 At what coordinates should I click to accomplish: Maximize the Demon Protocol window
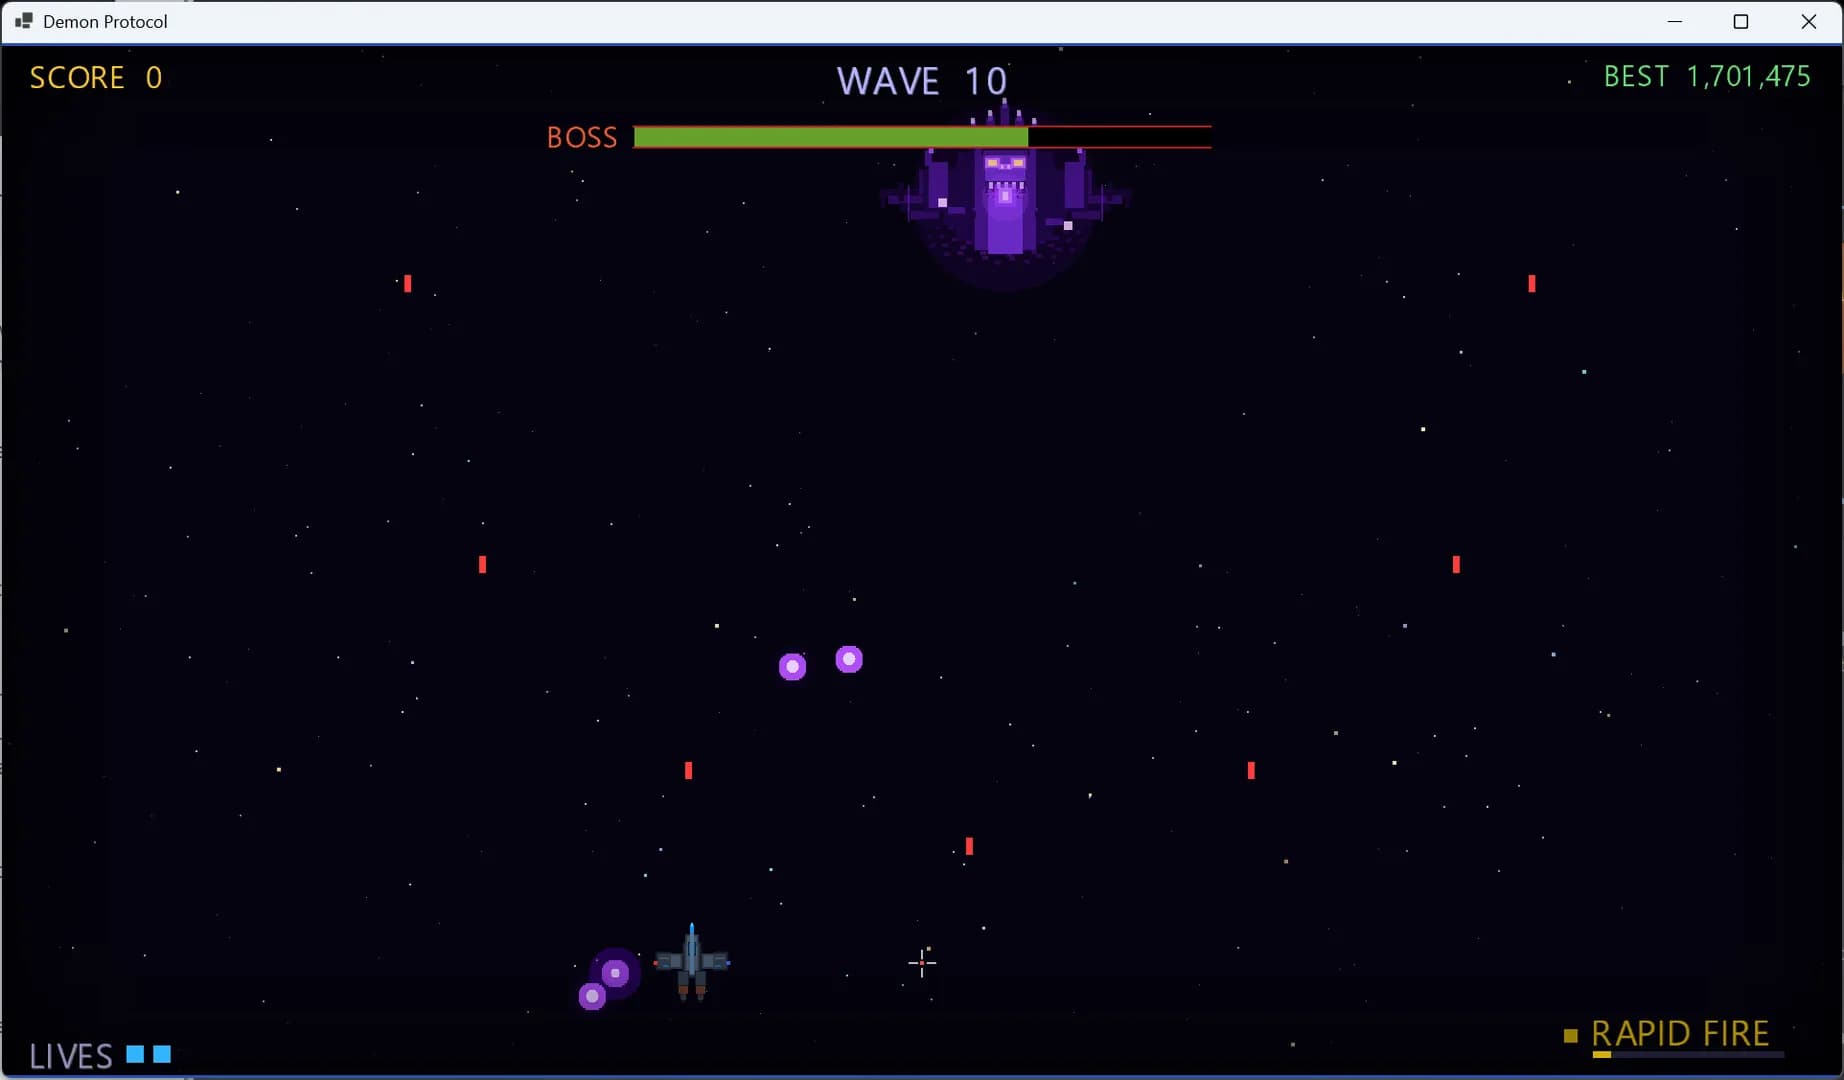[x=1741, y=21]
